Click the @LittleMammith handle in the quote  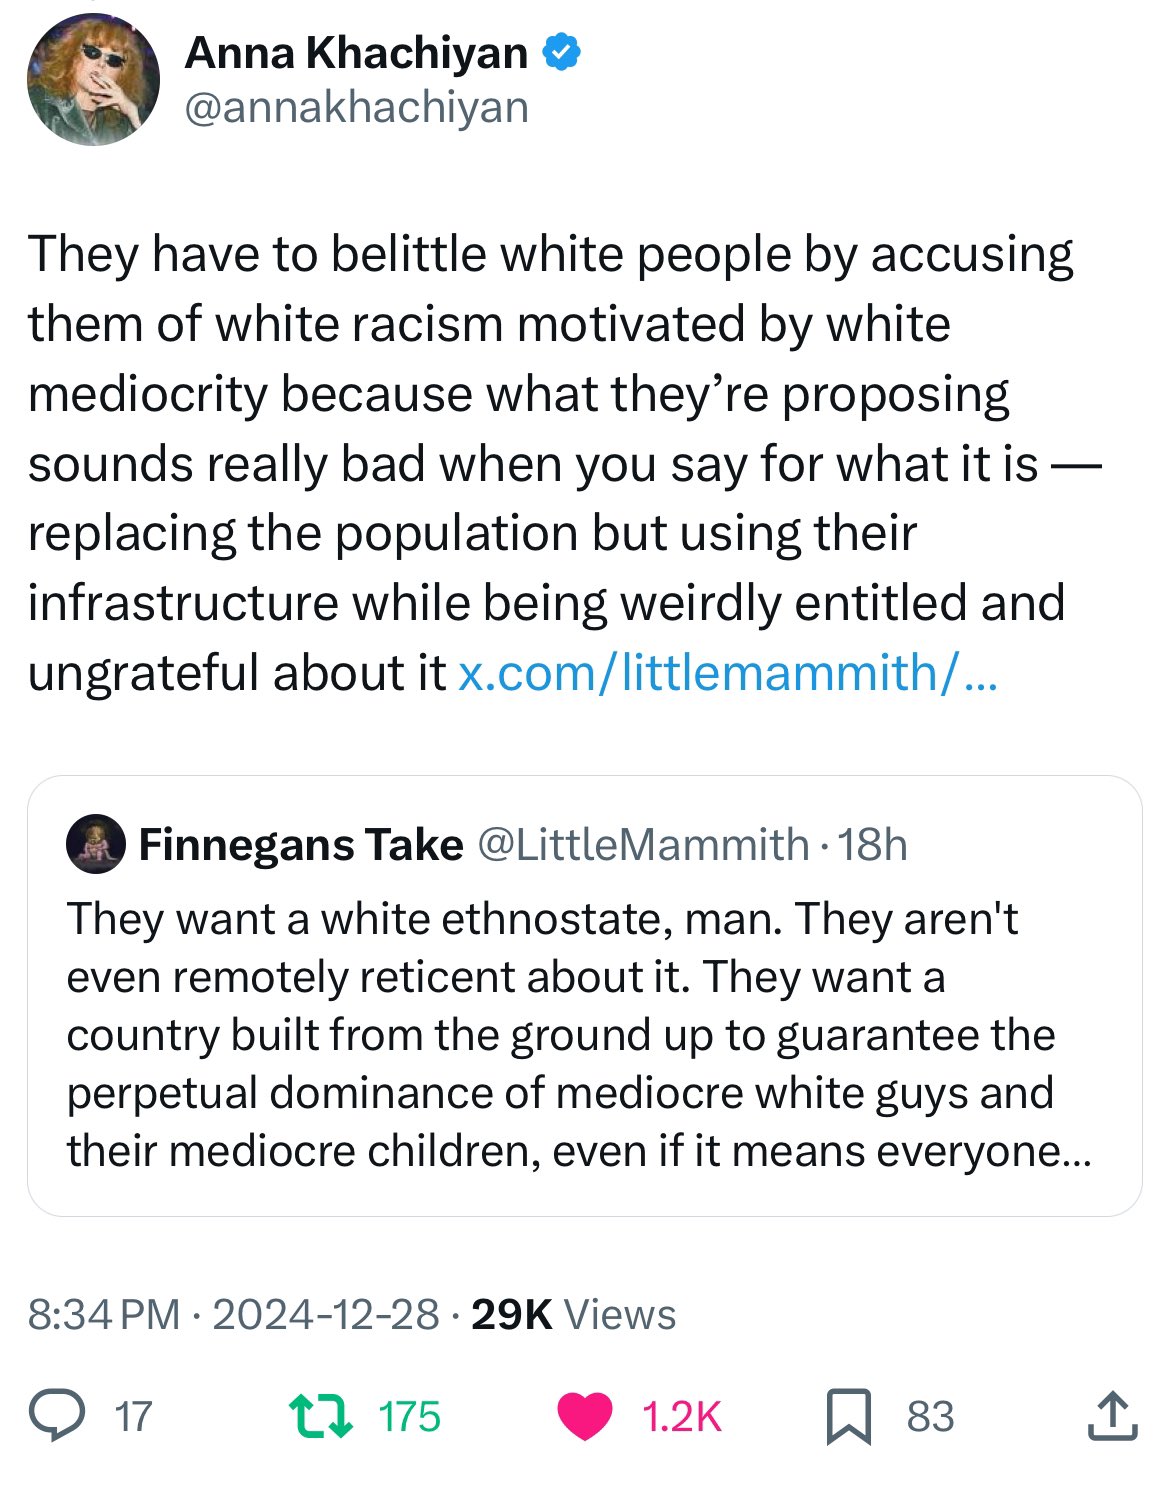coord(643,845)
